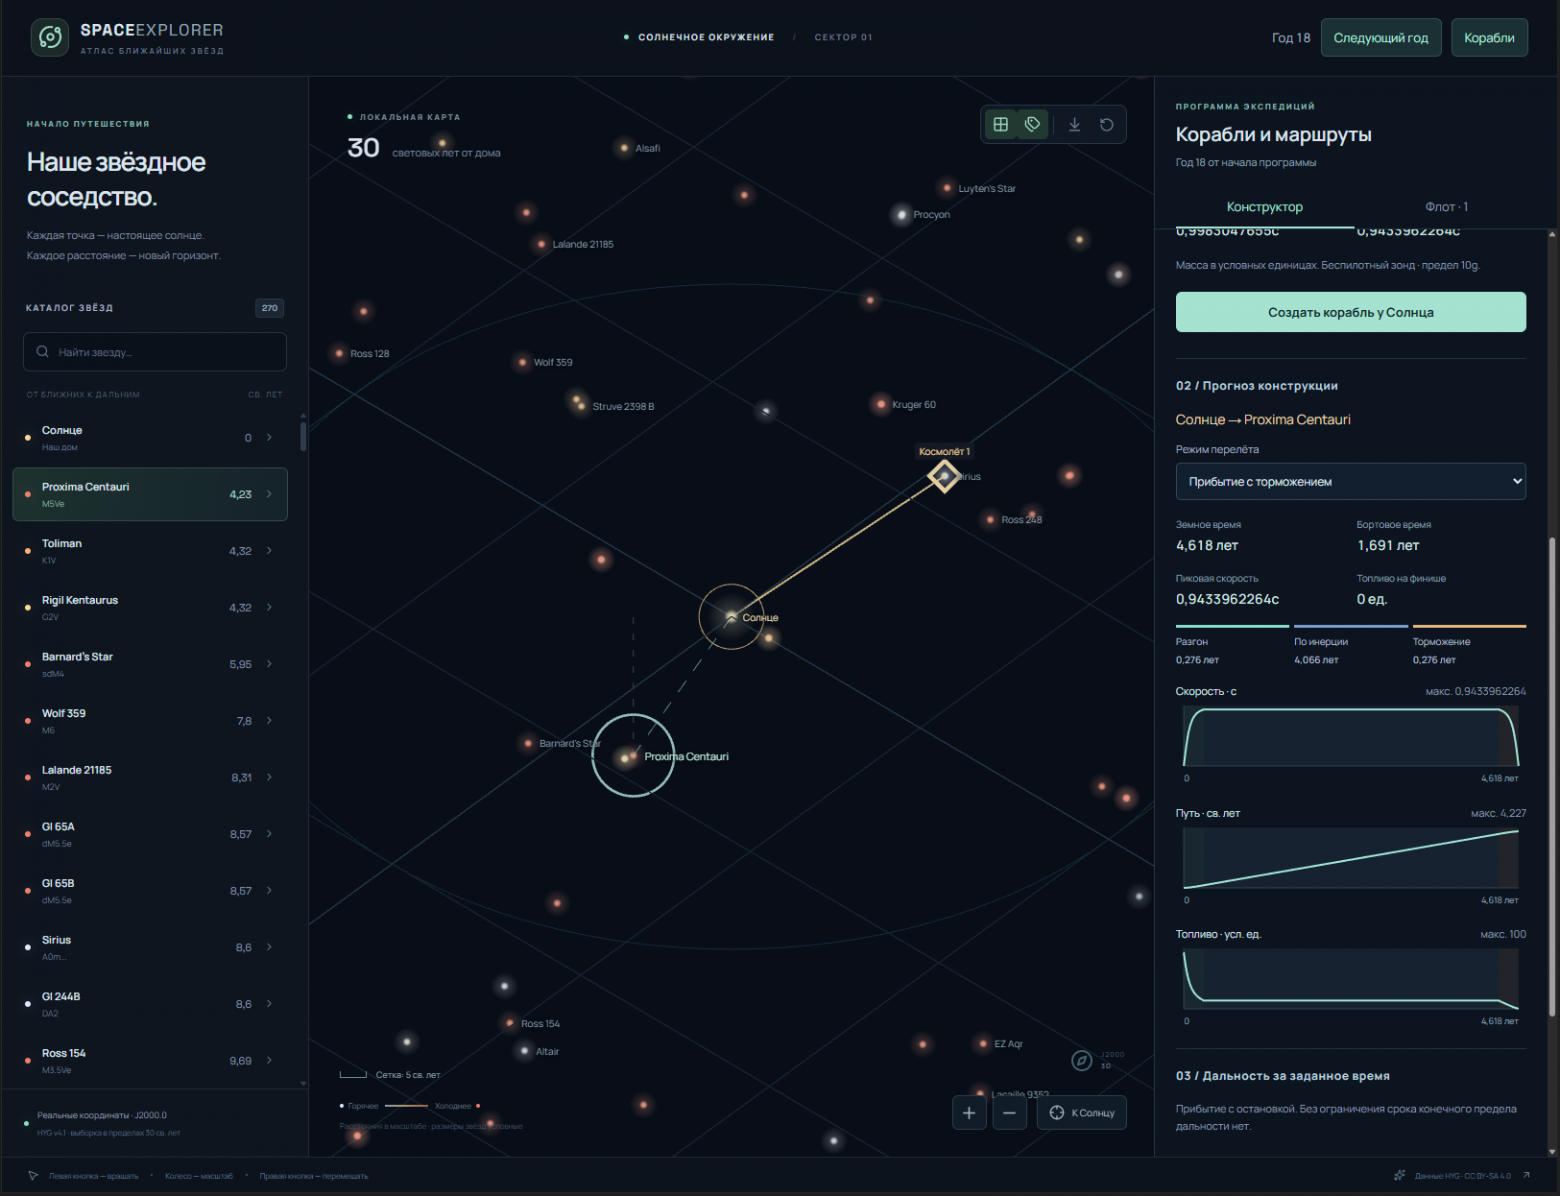
Task: Open the Режим перелёта dropdown
Action: (x=1351, y=481)
